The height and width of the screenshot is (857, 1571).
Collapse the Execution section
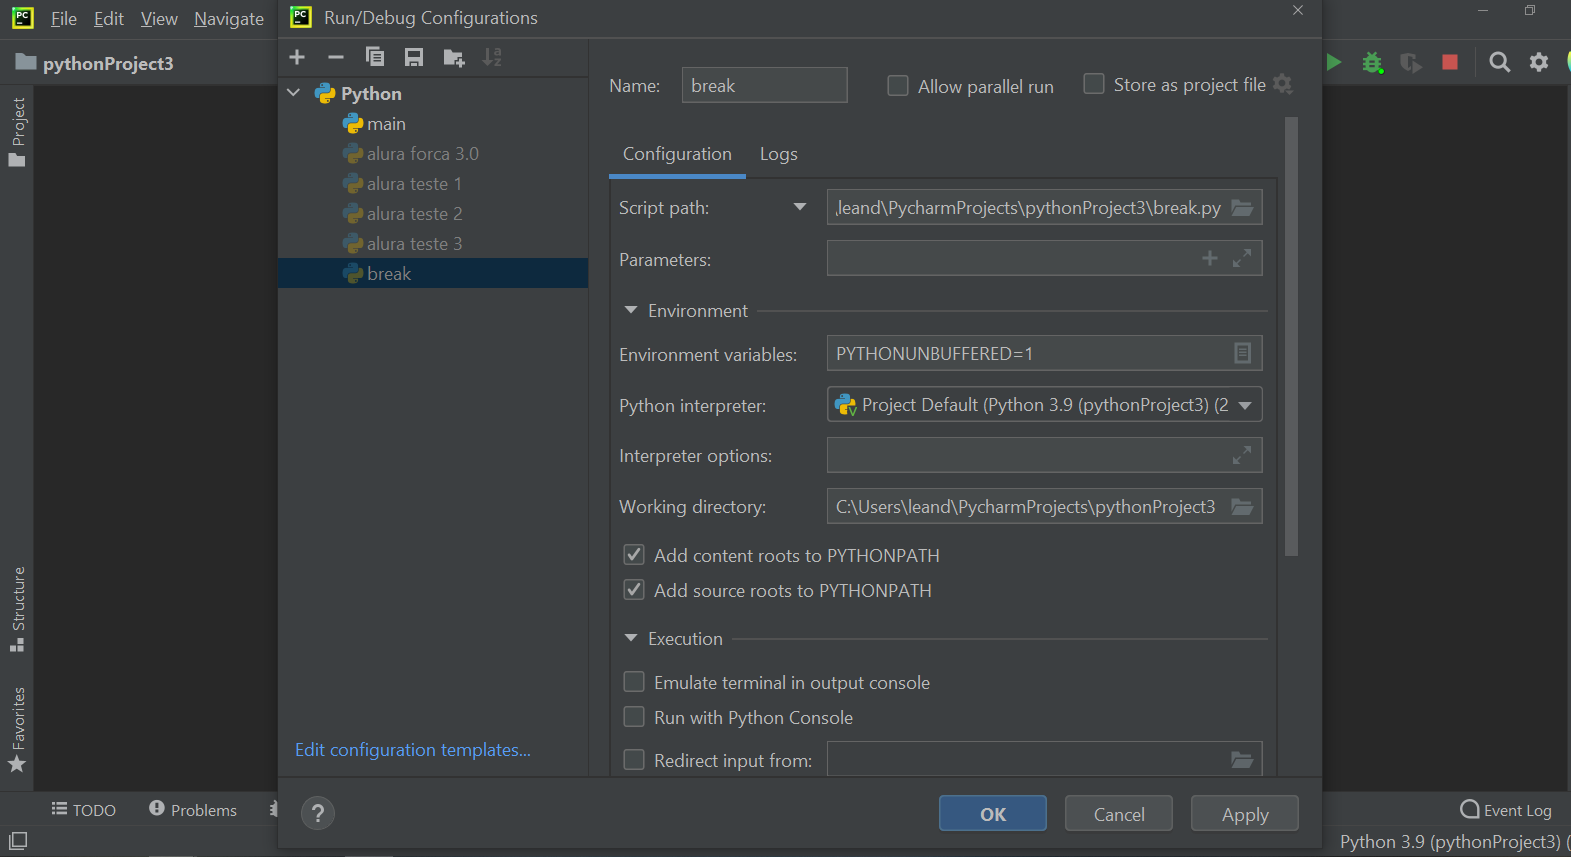point(631,637)
